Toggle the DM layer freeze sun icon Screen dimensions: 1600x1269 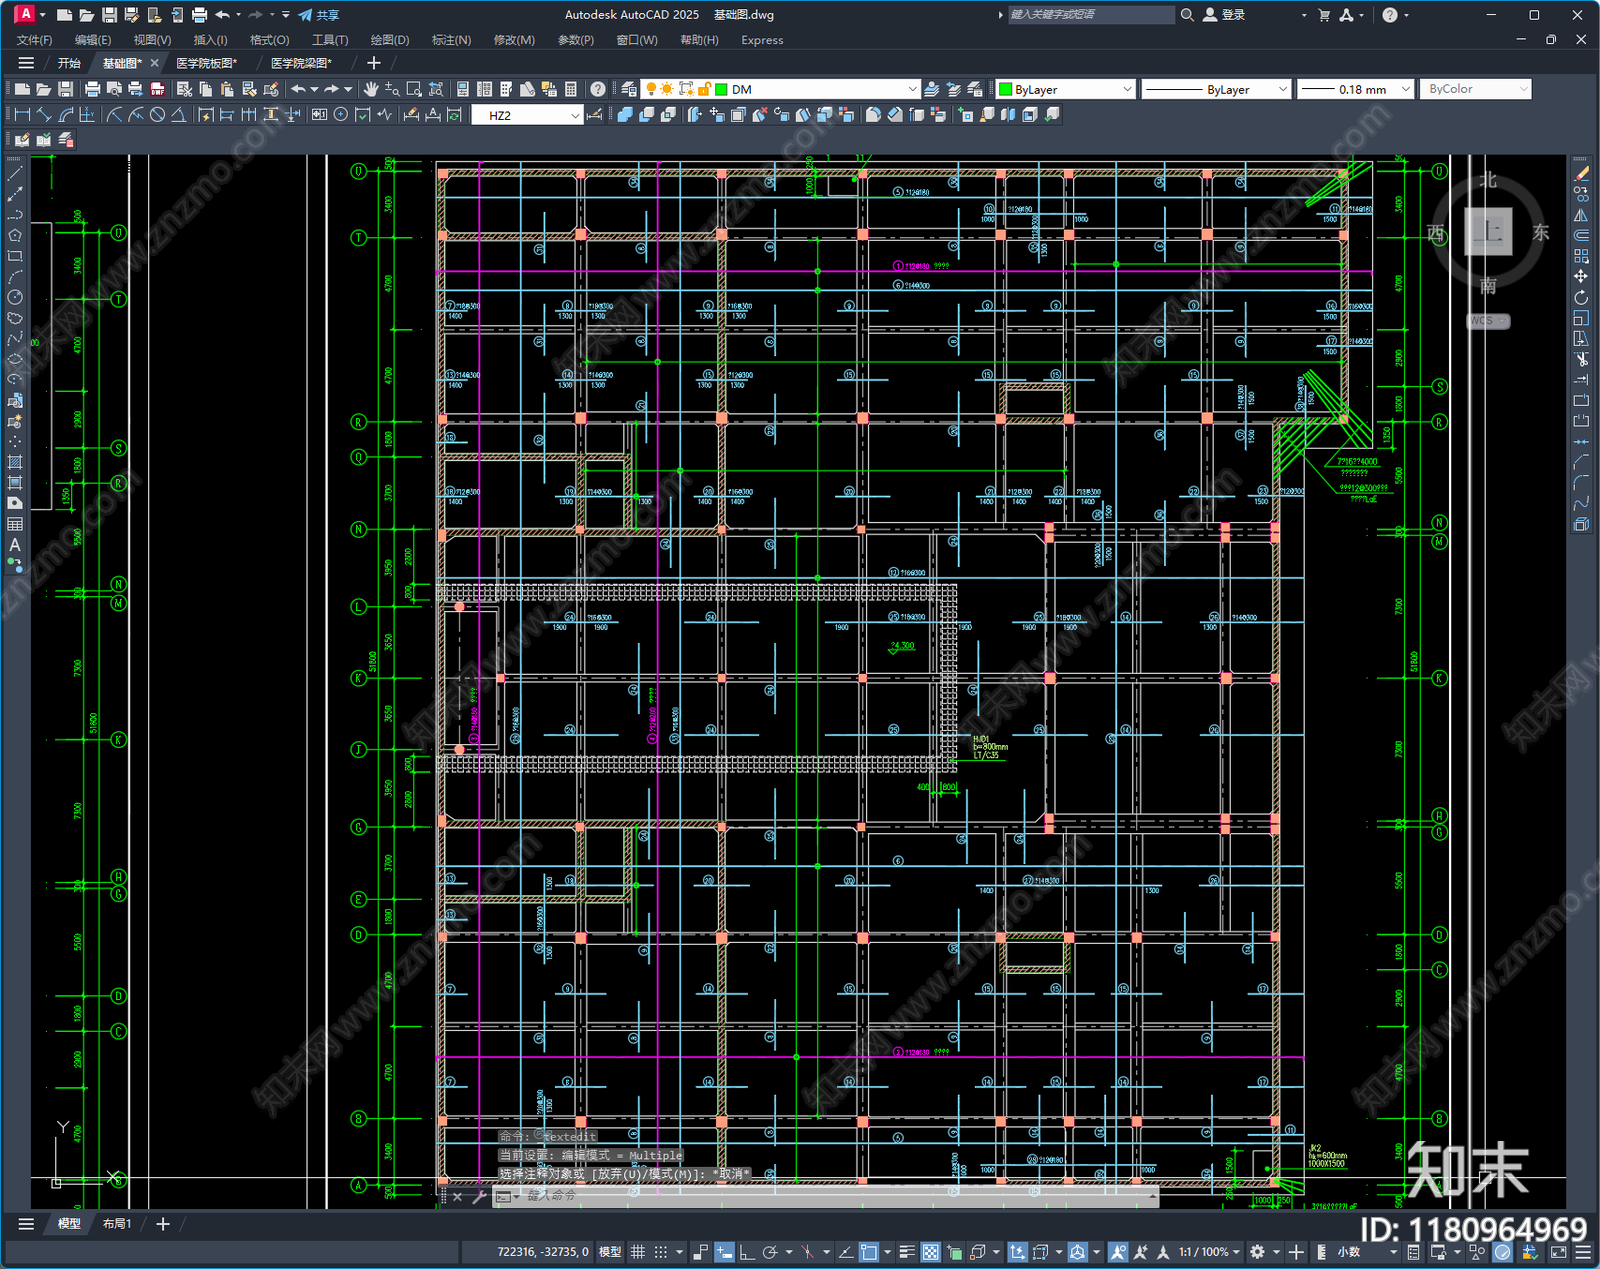667,89
